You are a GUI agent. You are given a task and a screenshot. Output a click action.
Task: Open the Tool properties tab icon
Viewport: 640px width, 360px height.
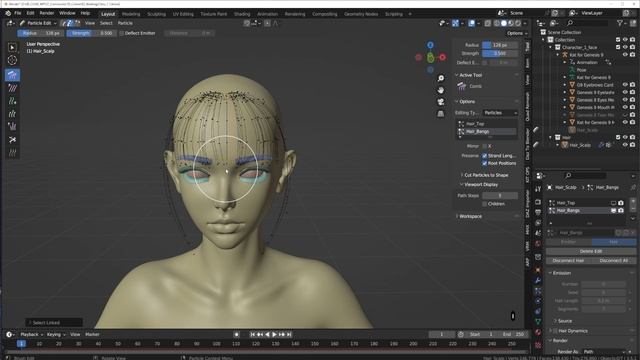click(538, 189)
